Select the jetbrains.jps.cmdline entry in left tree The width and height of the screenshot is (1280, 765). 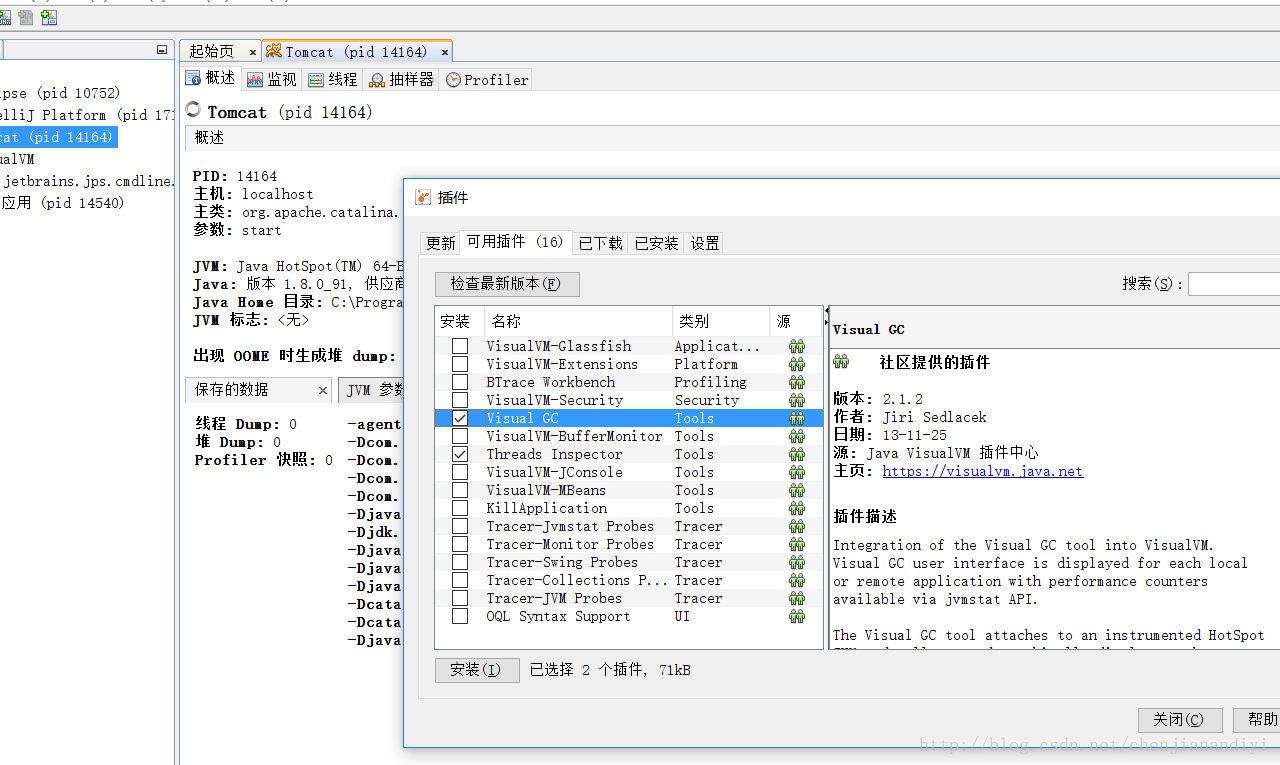tap(88, 181)
